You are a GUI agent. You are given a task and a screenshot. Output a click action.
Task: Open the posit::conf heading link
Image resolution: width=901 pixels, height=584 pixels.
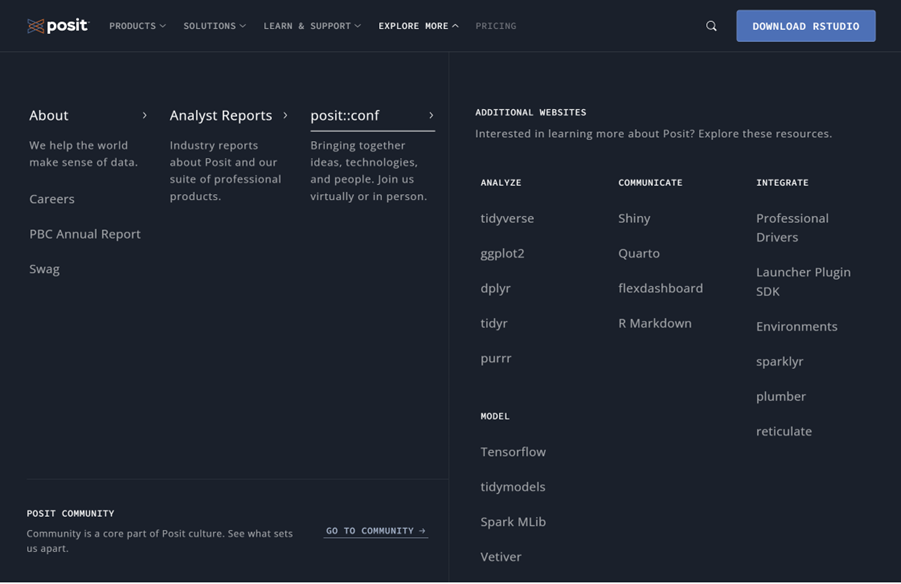[x=345, y=116]
